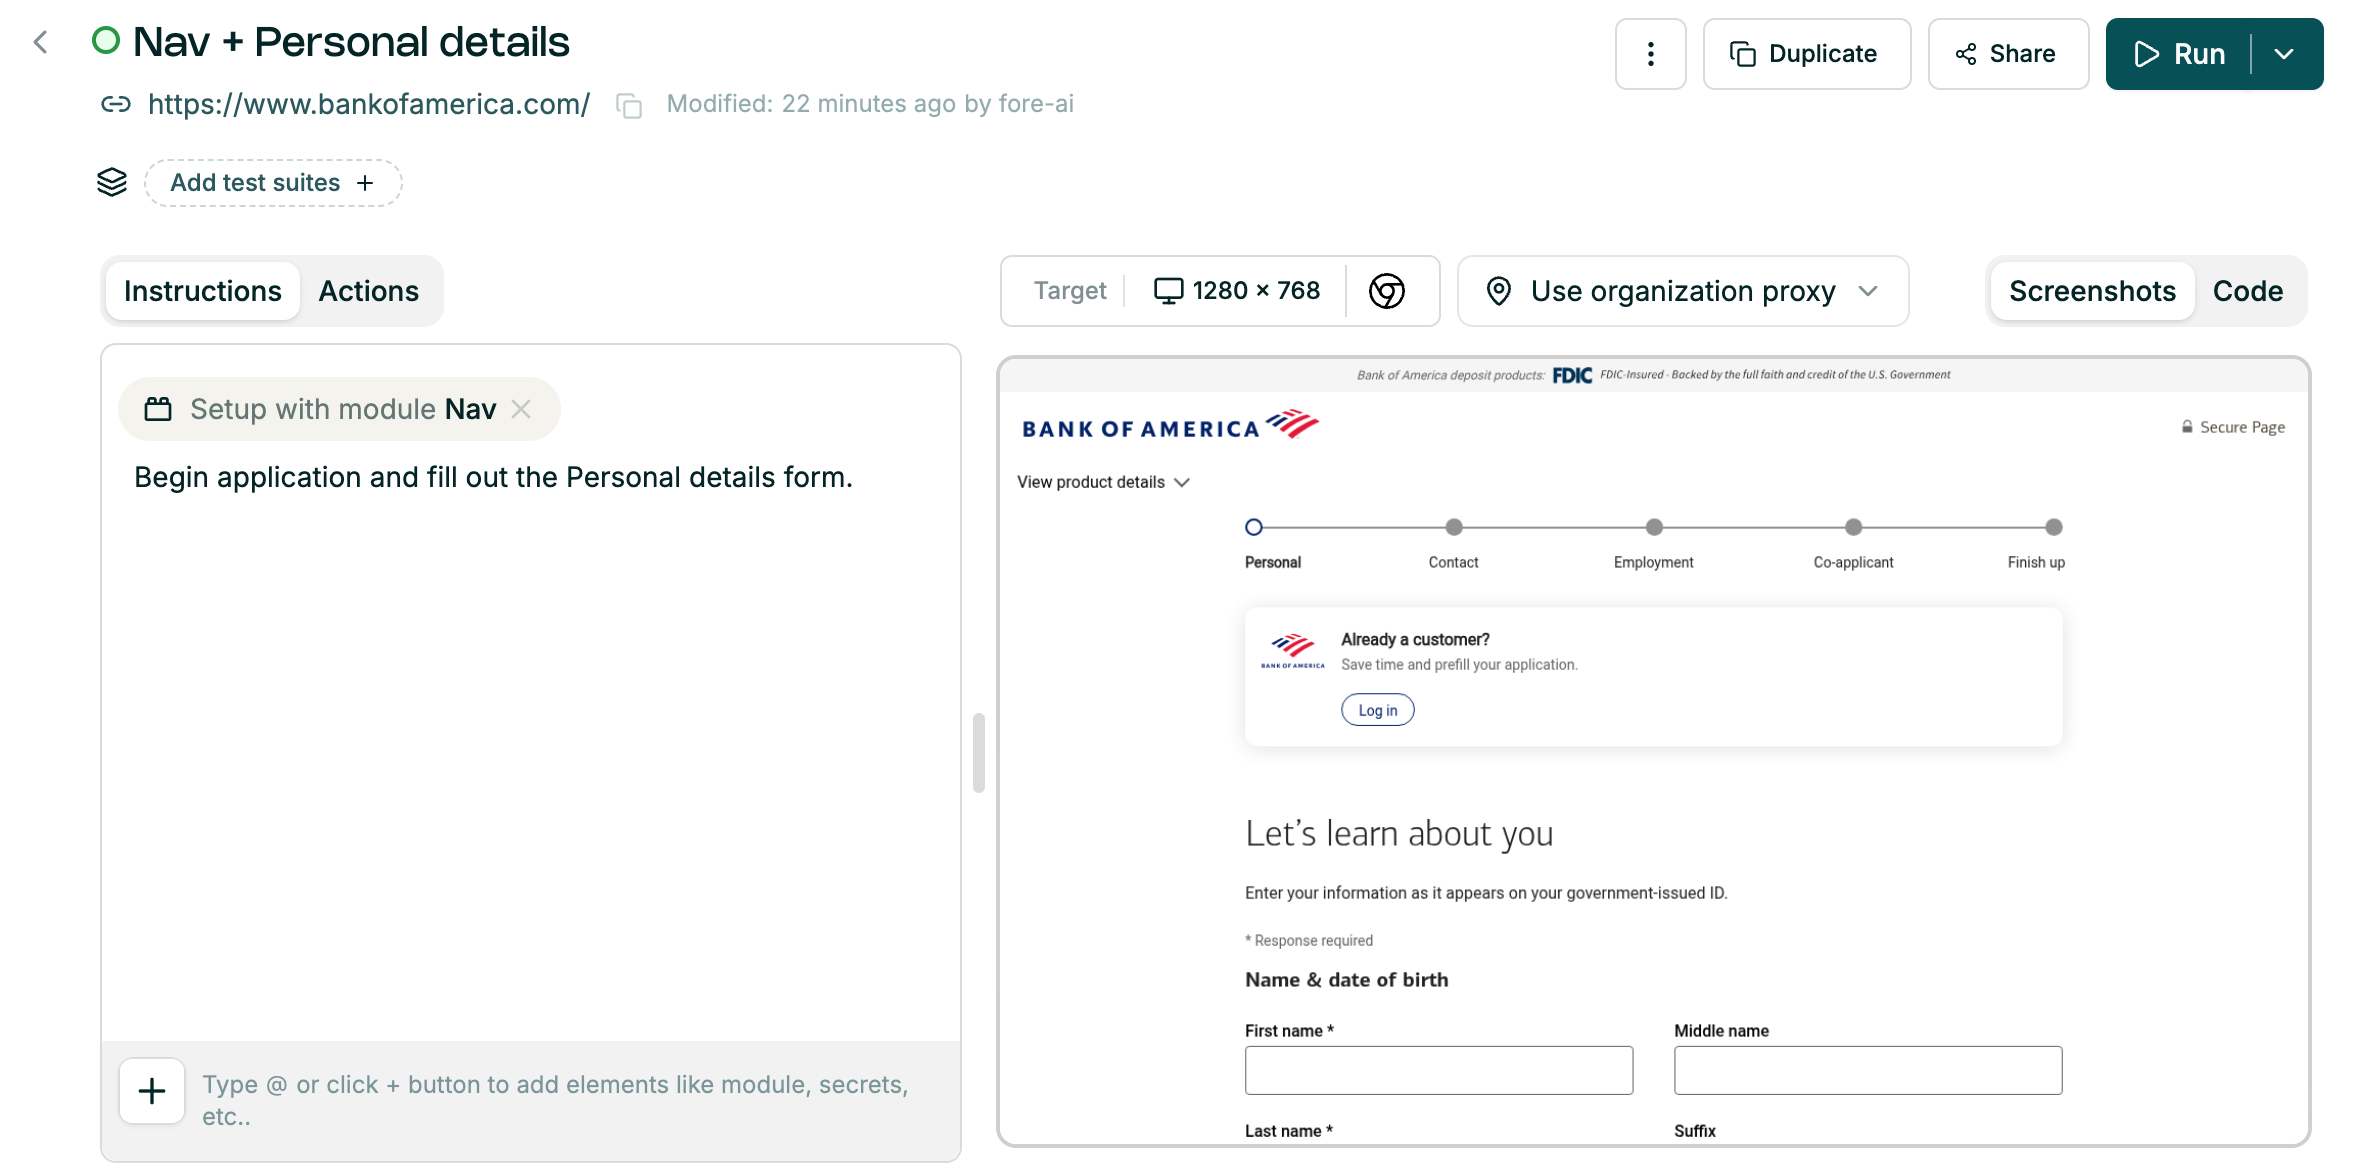This screenshot has width=2368, height=1164.
Task: Click the Setup with module Nav chip
Action: click(339, 409)
